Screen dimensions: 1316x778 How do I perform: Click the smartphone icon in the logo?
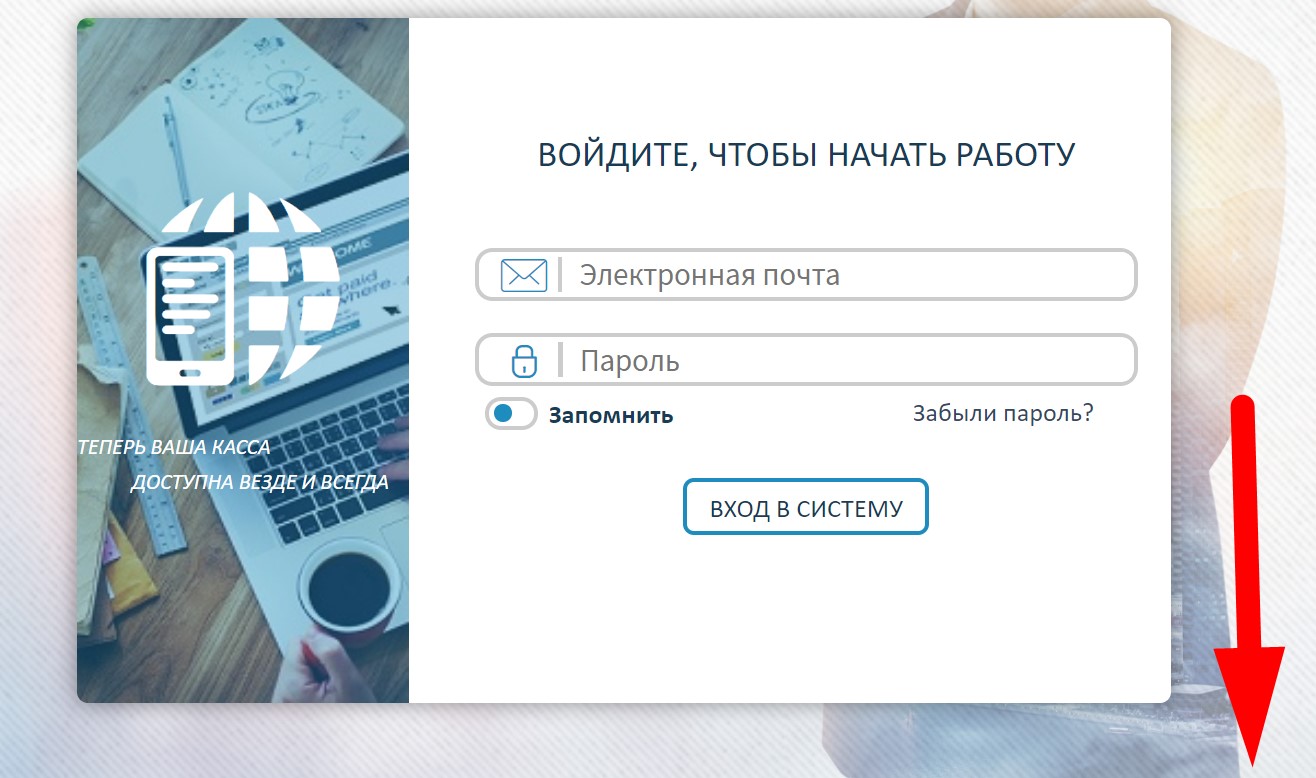[189, 315]
